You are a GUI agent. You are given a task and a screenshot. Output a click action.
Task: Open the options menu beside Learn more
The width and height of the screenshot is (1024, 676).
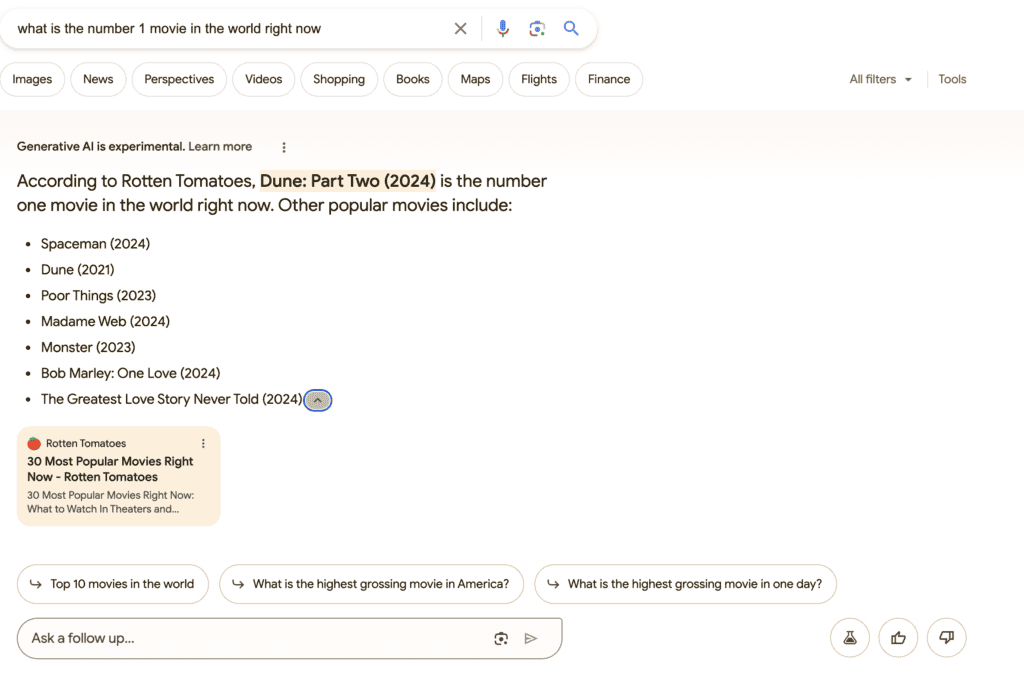(x=283, y=146)
